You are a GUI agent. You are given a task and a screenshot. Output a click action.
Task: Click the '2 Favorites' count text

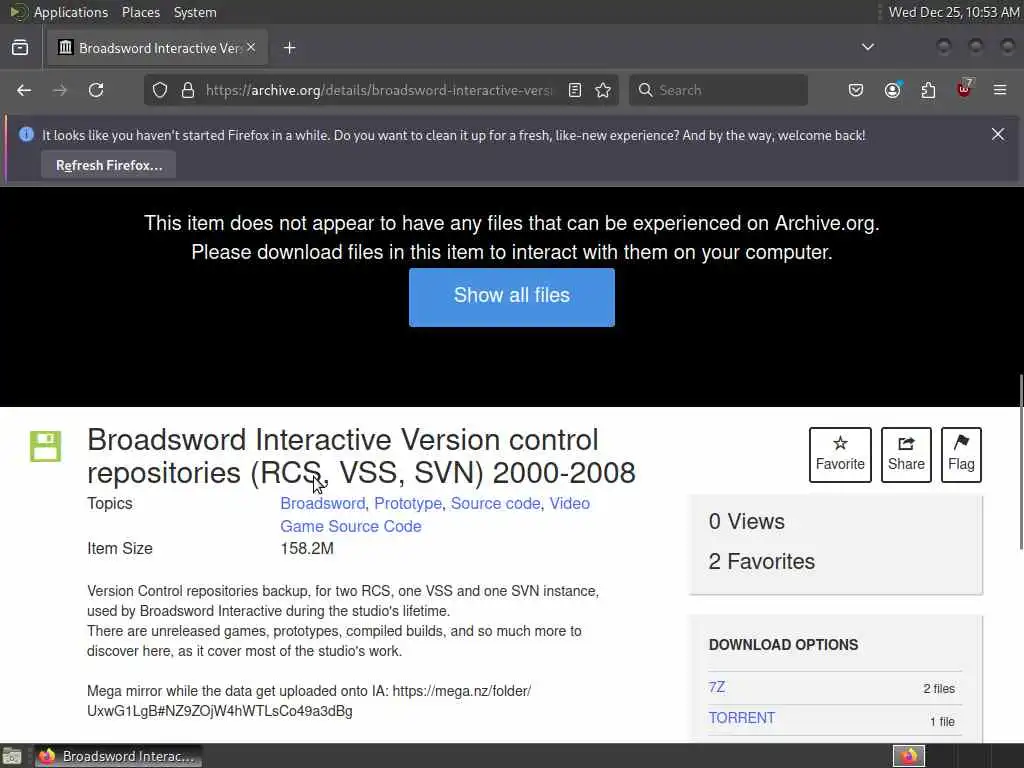[761, 562]
